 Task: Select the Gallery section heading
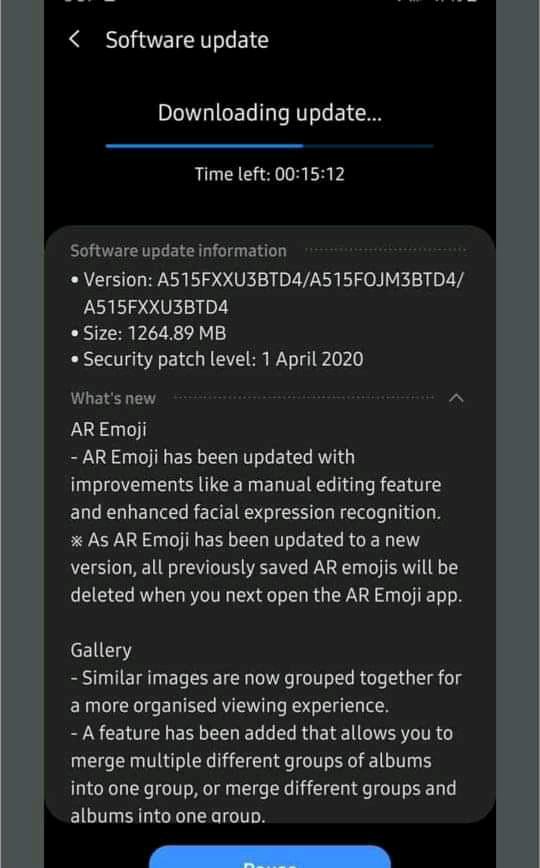tap(101, 650)
